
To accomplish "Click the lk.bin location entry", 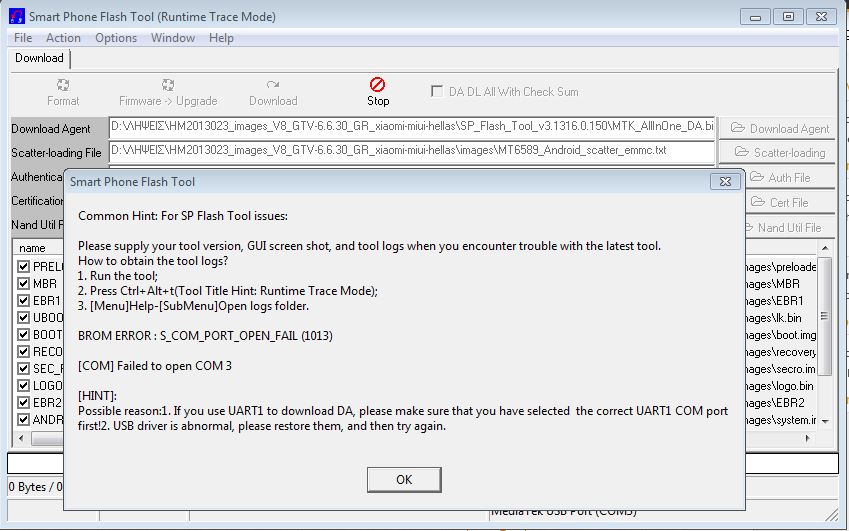I will pyautogui.click(x=774, y=318).
